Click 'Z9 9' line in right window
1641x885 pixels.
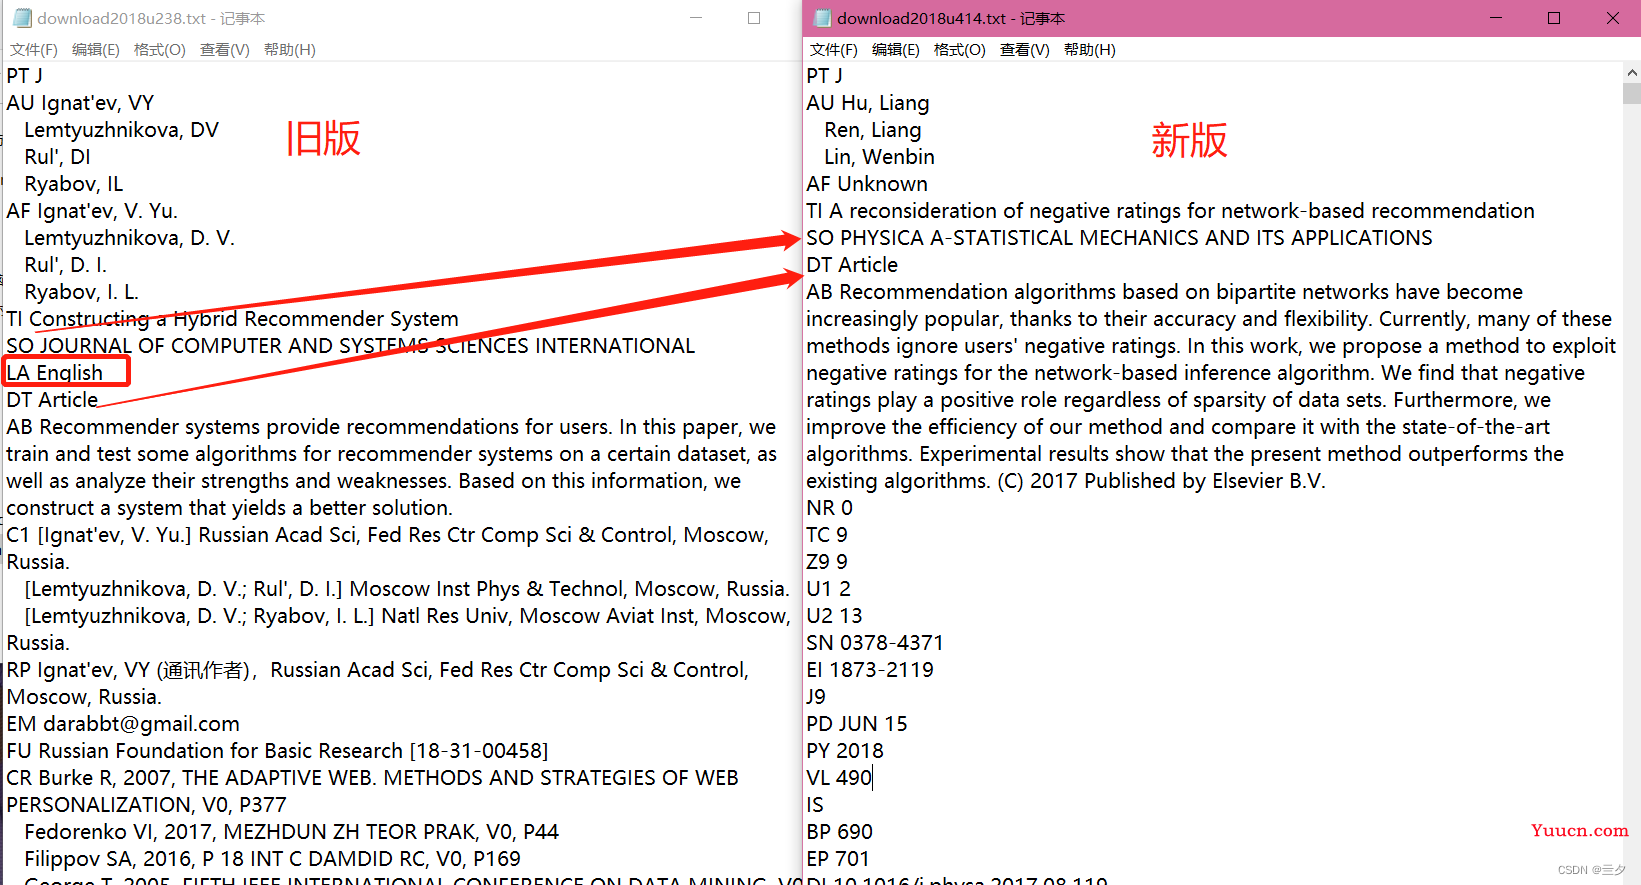click(827, 562)
